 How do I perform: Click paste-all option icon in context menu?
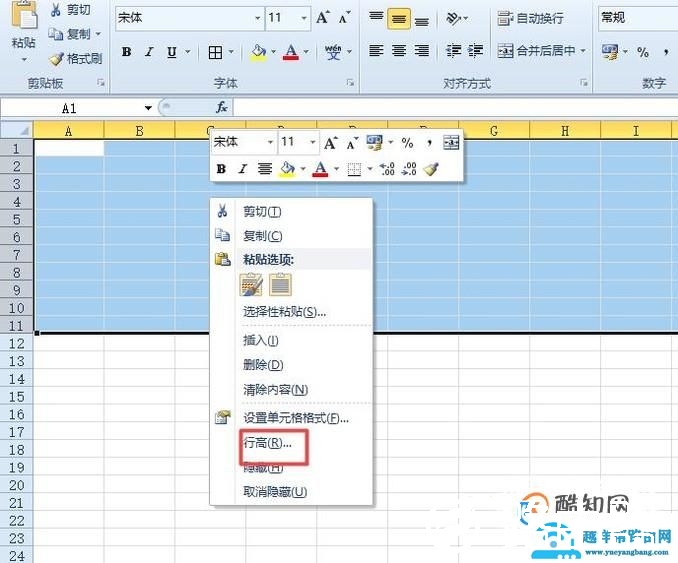click(251, 285)
